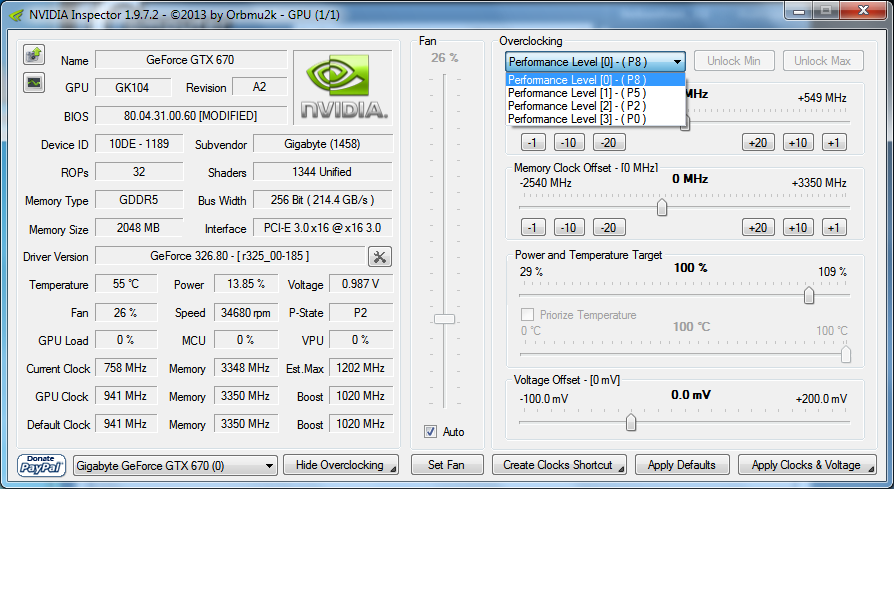Click the NVIDIA logo image
The height and width of the screenshot is (614, 894).
click(x=343, y=87)
